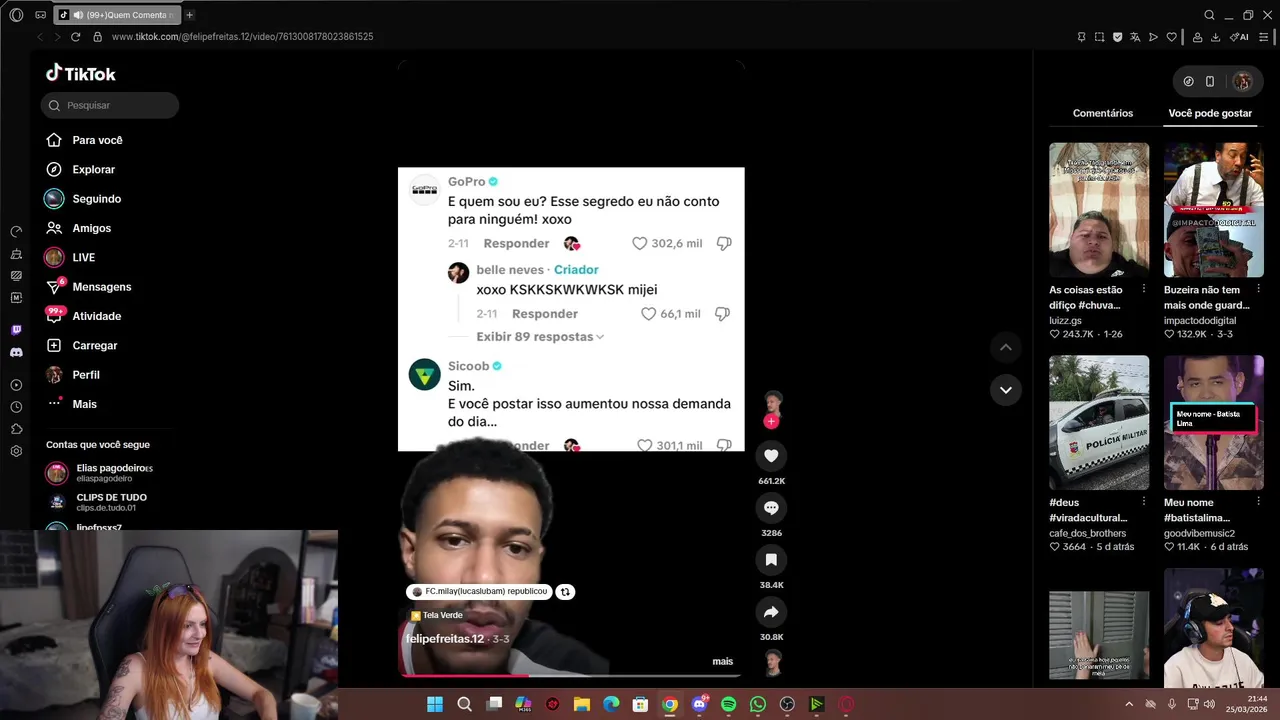Open browser easy setup sliders icon
The image size is (1280, 720).
coord(1264,37)
